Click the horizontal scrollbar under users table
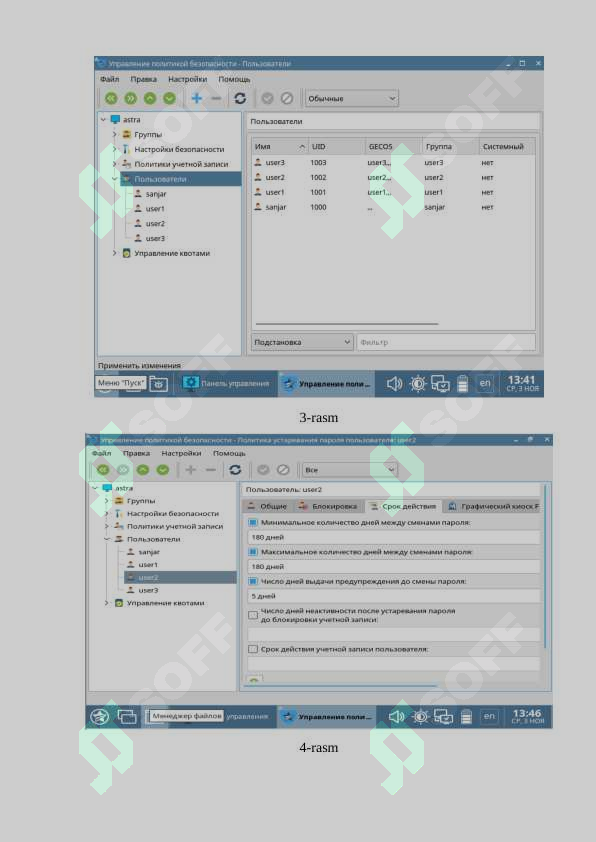Screen dimensions: 596x842 [x=347, y=324]
